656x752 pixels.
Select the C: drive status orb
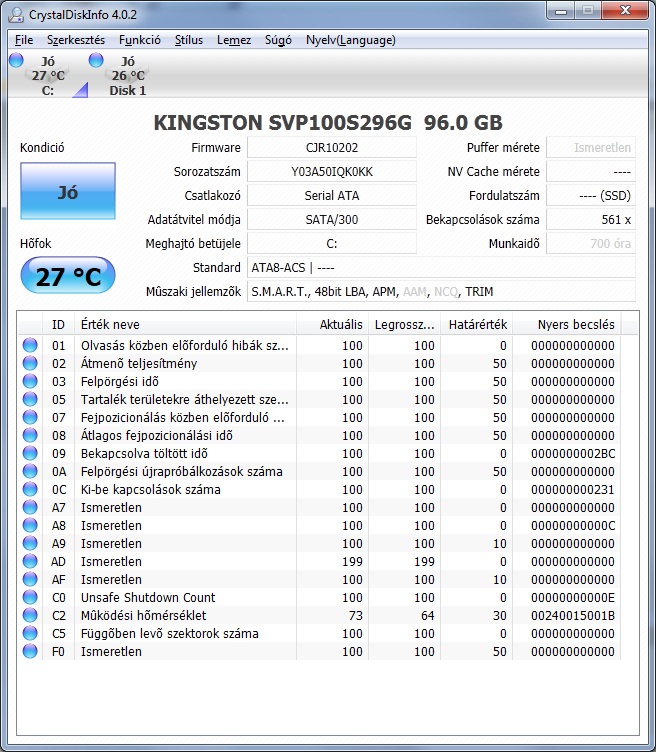click(16, 59)
